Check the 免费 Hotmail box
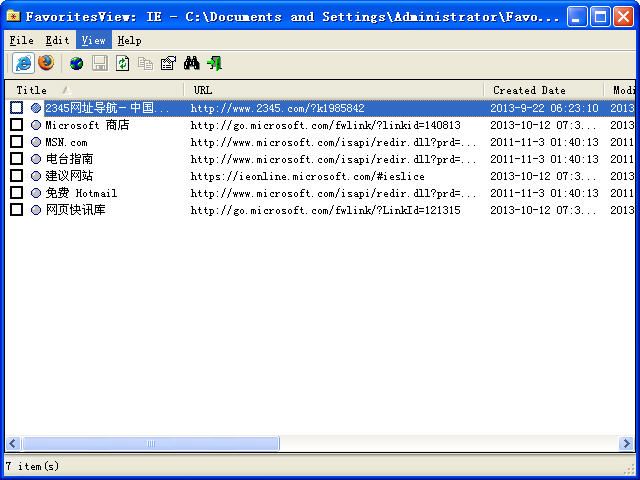 (16, 193)
